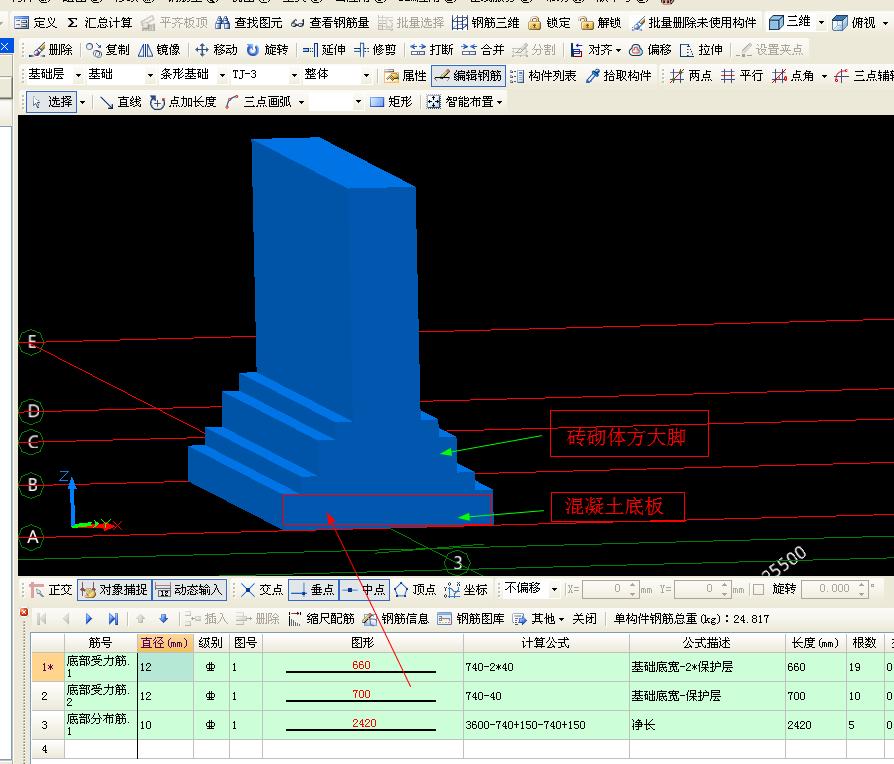The image size is (894, 764).
Task: Open the 基础层 floor dropdown
Action: click(78, 75)
